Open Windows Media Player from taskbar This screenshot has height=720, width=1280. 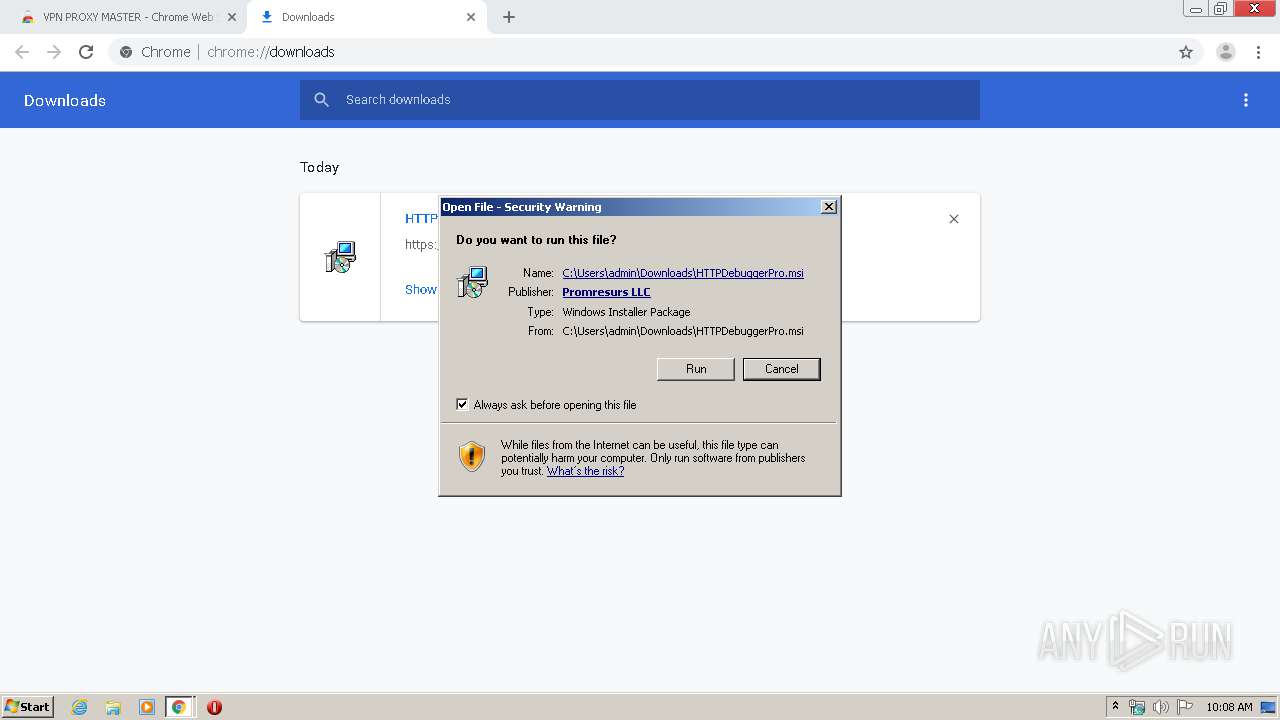147,707
